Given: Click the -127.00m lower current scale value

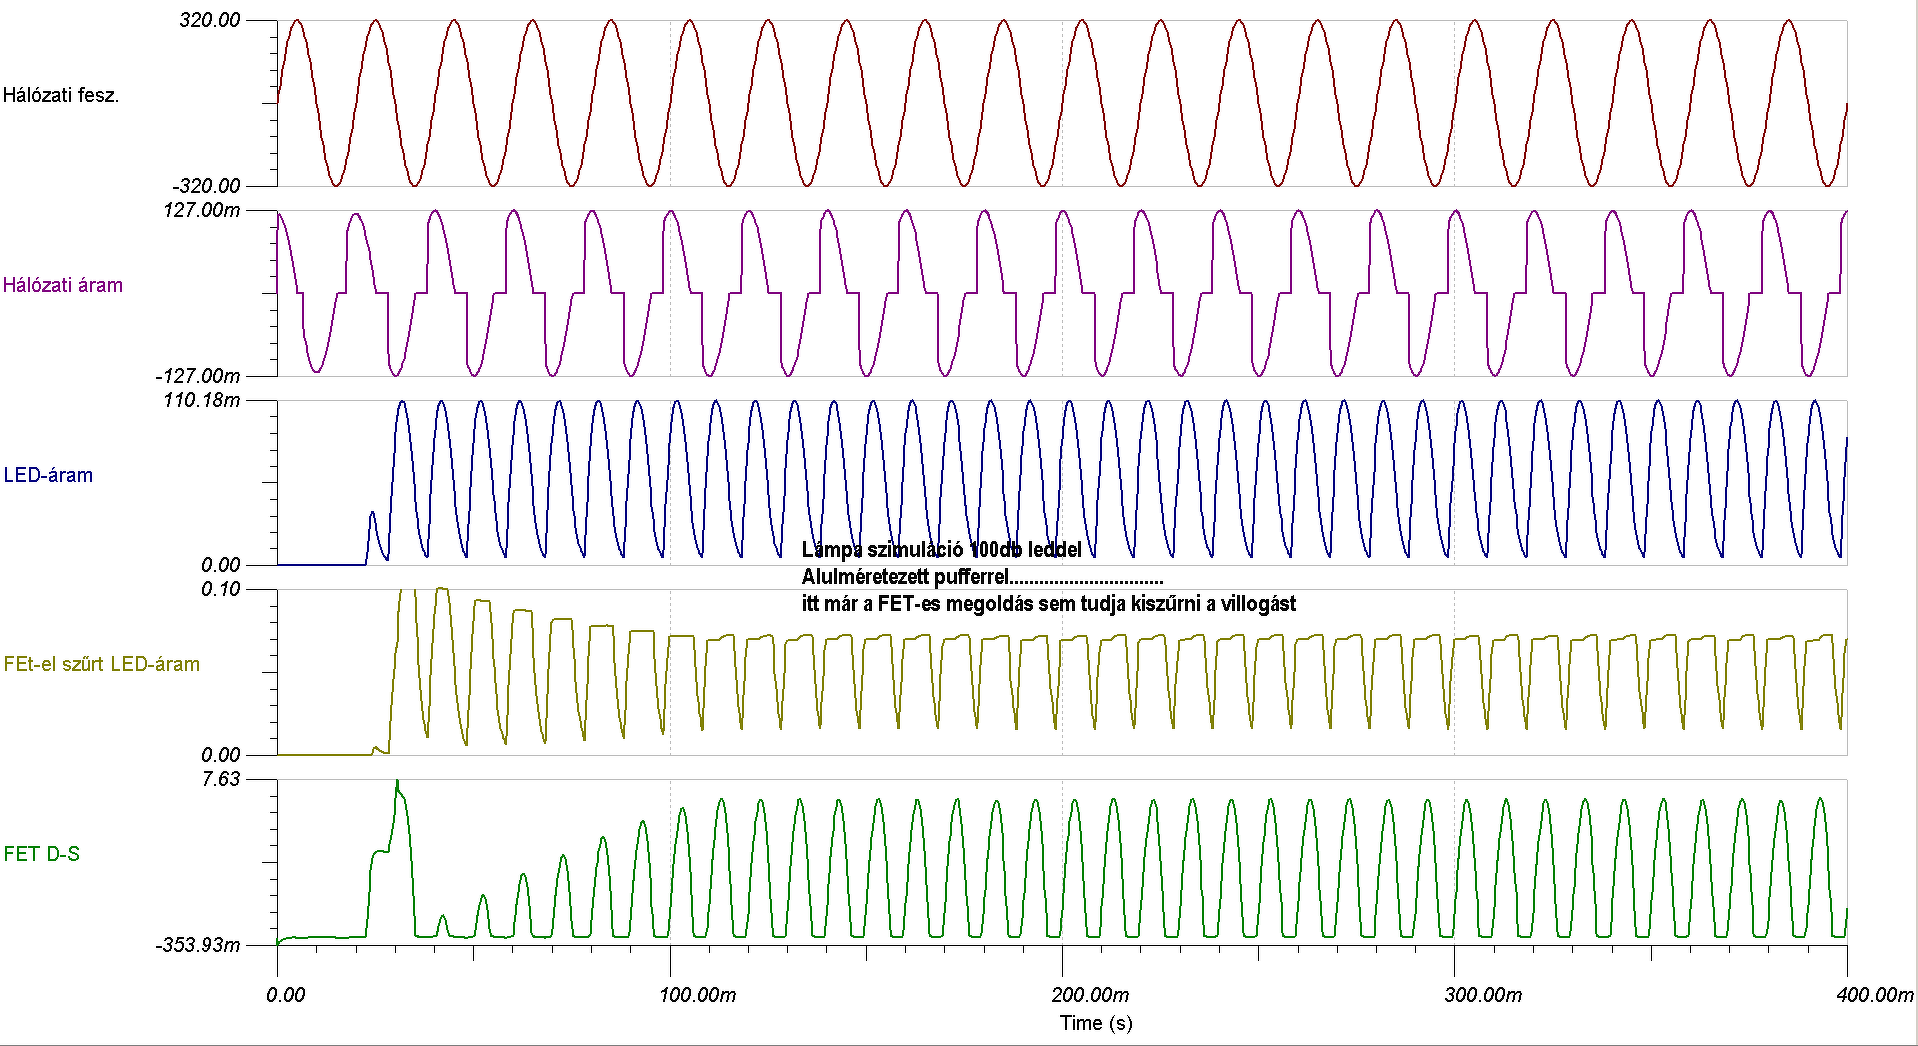Looking at the screenshot, I should (x=198, y=376).
